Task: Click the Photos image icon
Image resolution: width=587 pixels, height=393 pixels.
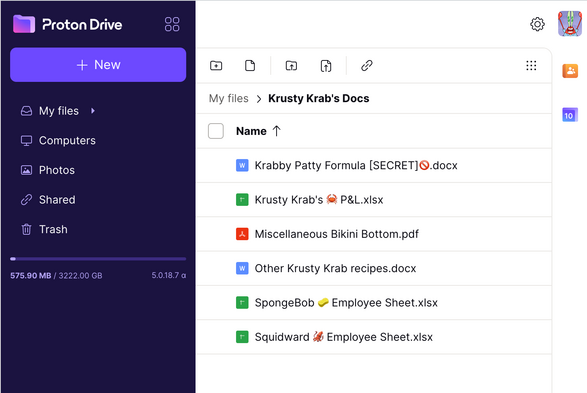Action: pyautogui.click(x=26, y=170)
